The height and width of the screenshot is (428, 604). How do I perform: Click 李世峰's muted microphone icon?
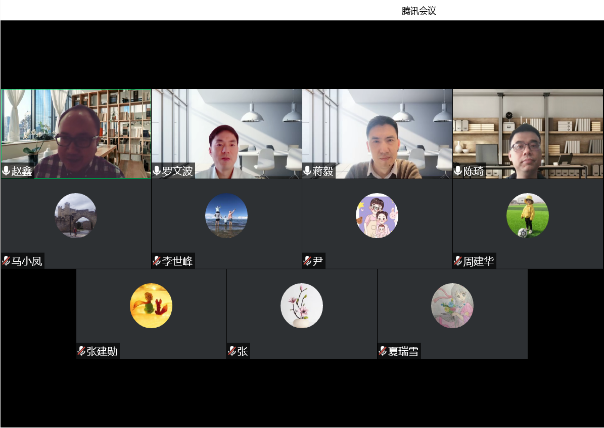click(157, 261)
